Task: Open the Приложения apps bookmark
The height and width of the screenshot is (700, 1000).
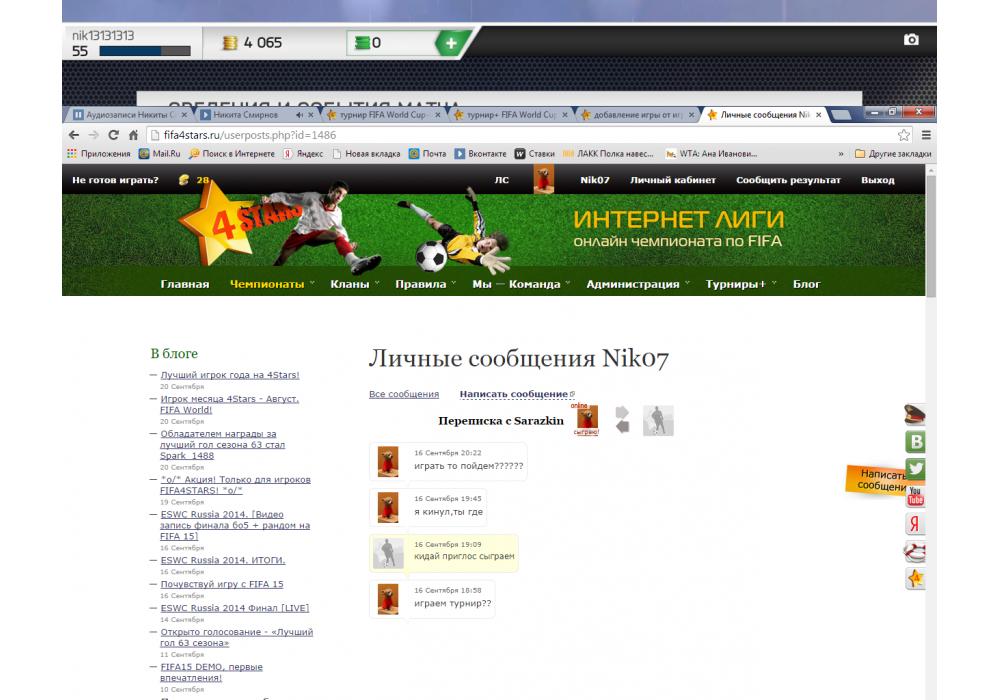Action: (x=99, y=154)
